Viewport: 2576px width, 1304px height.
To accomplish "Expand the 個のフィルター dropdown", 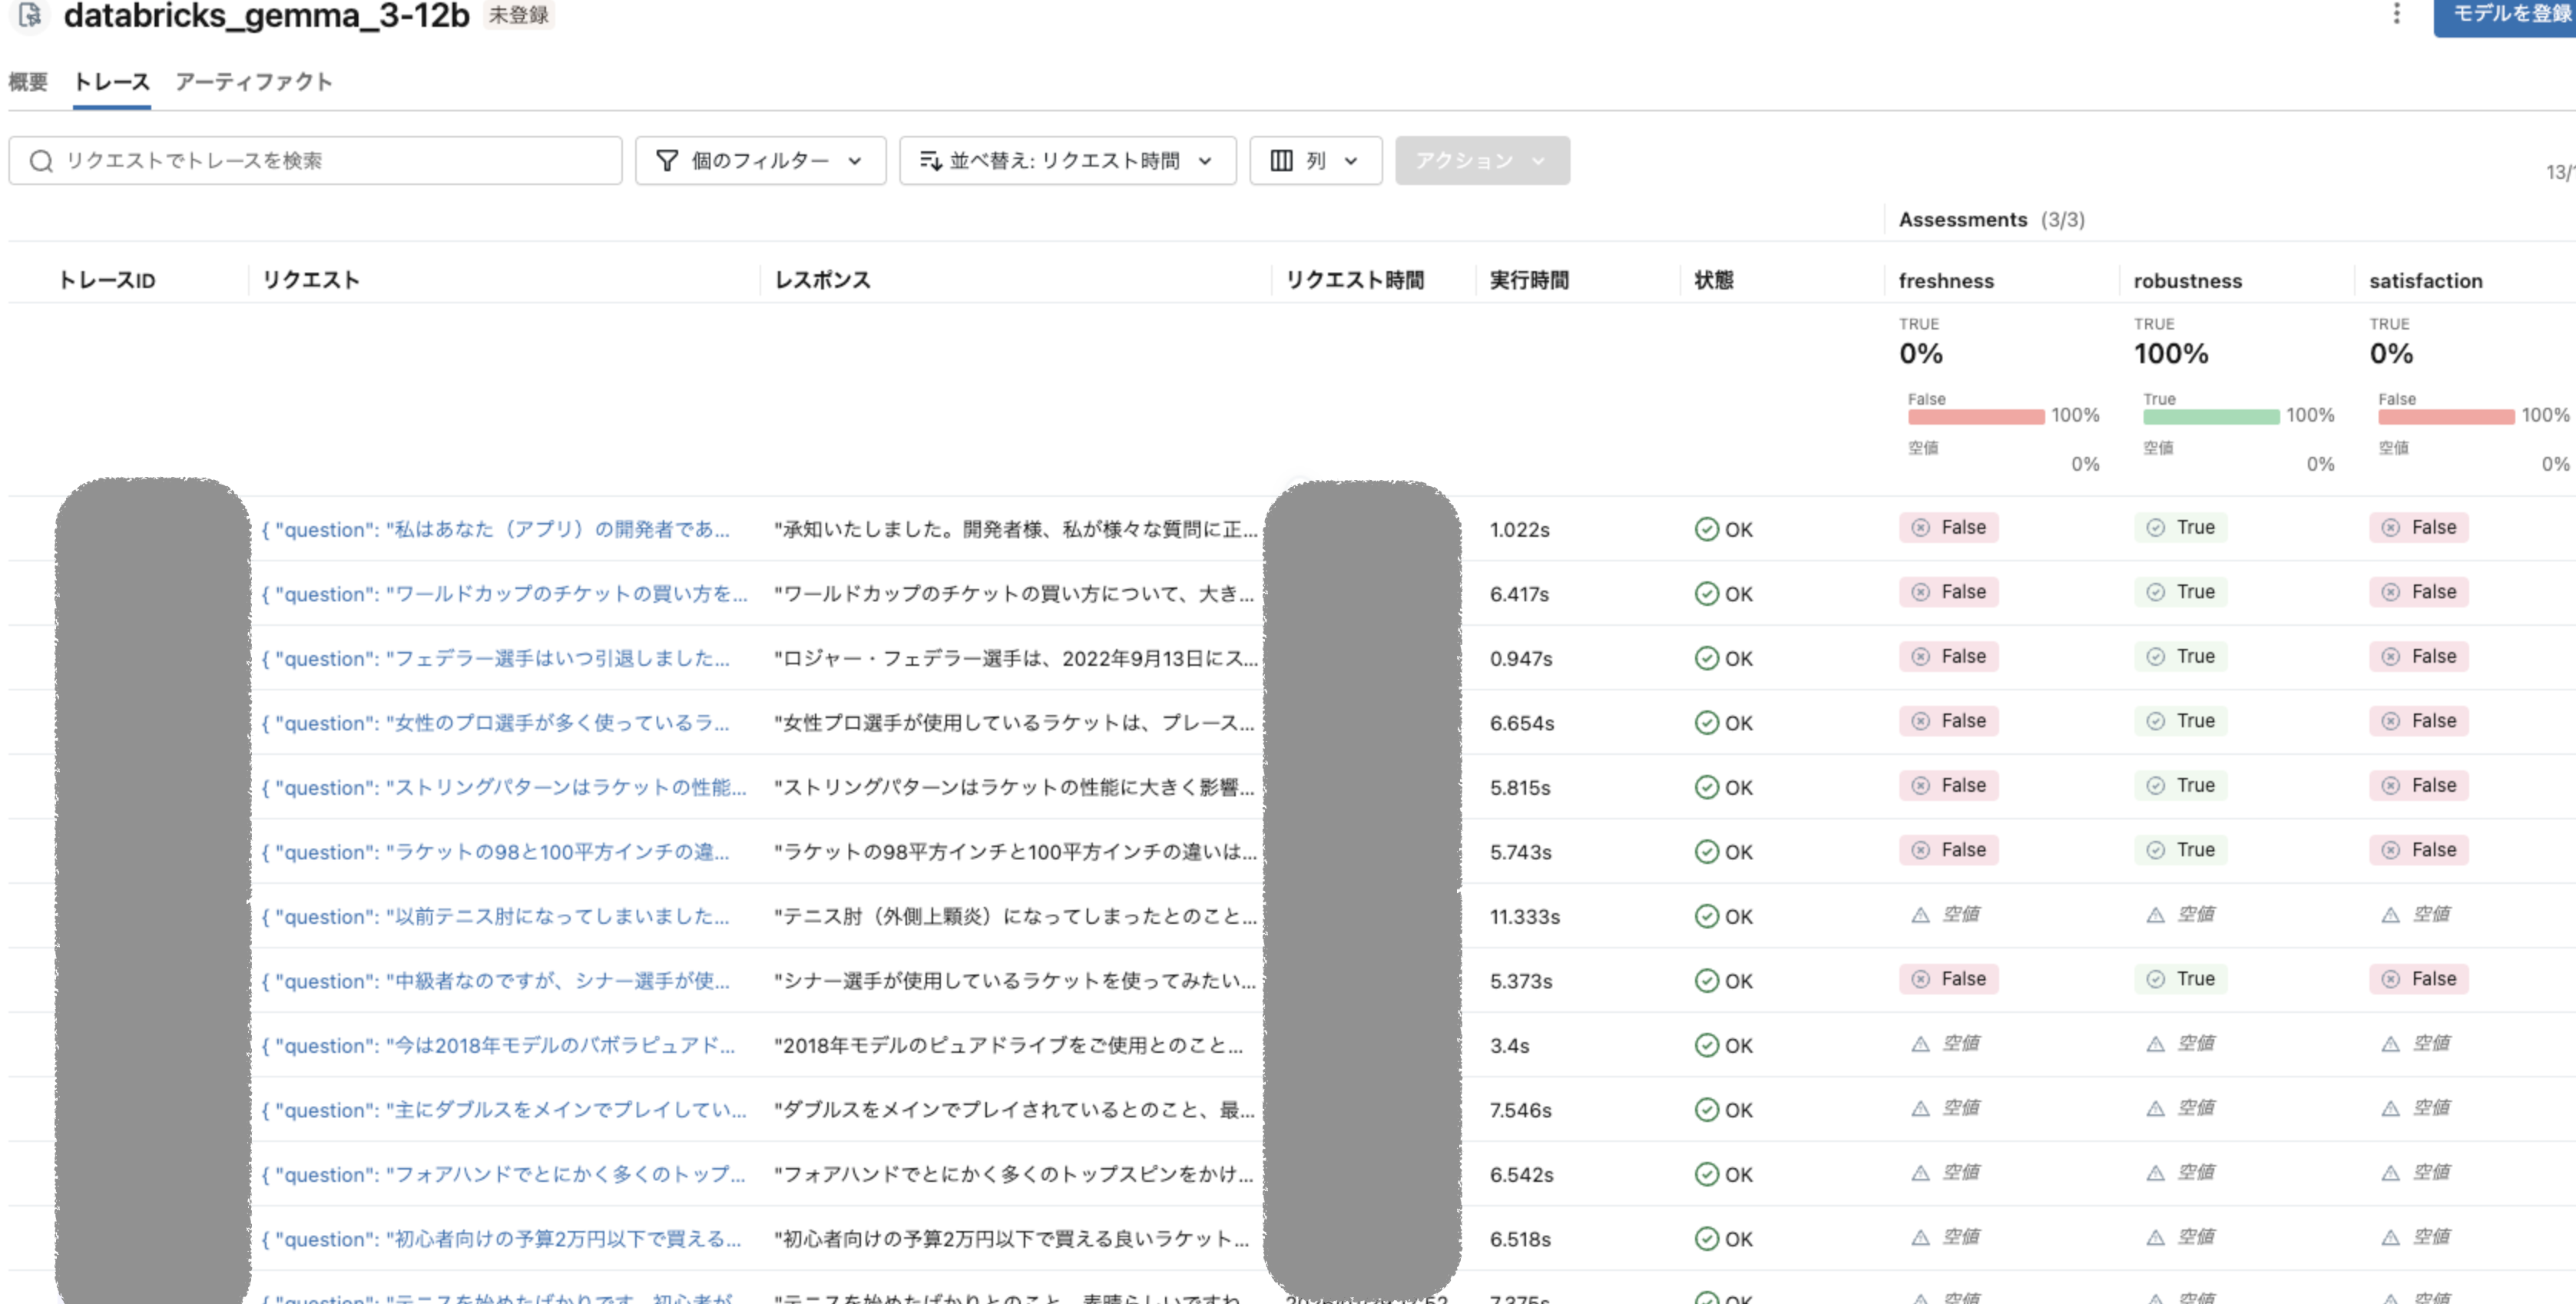I will (x=760, y=161).
